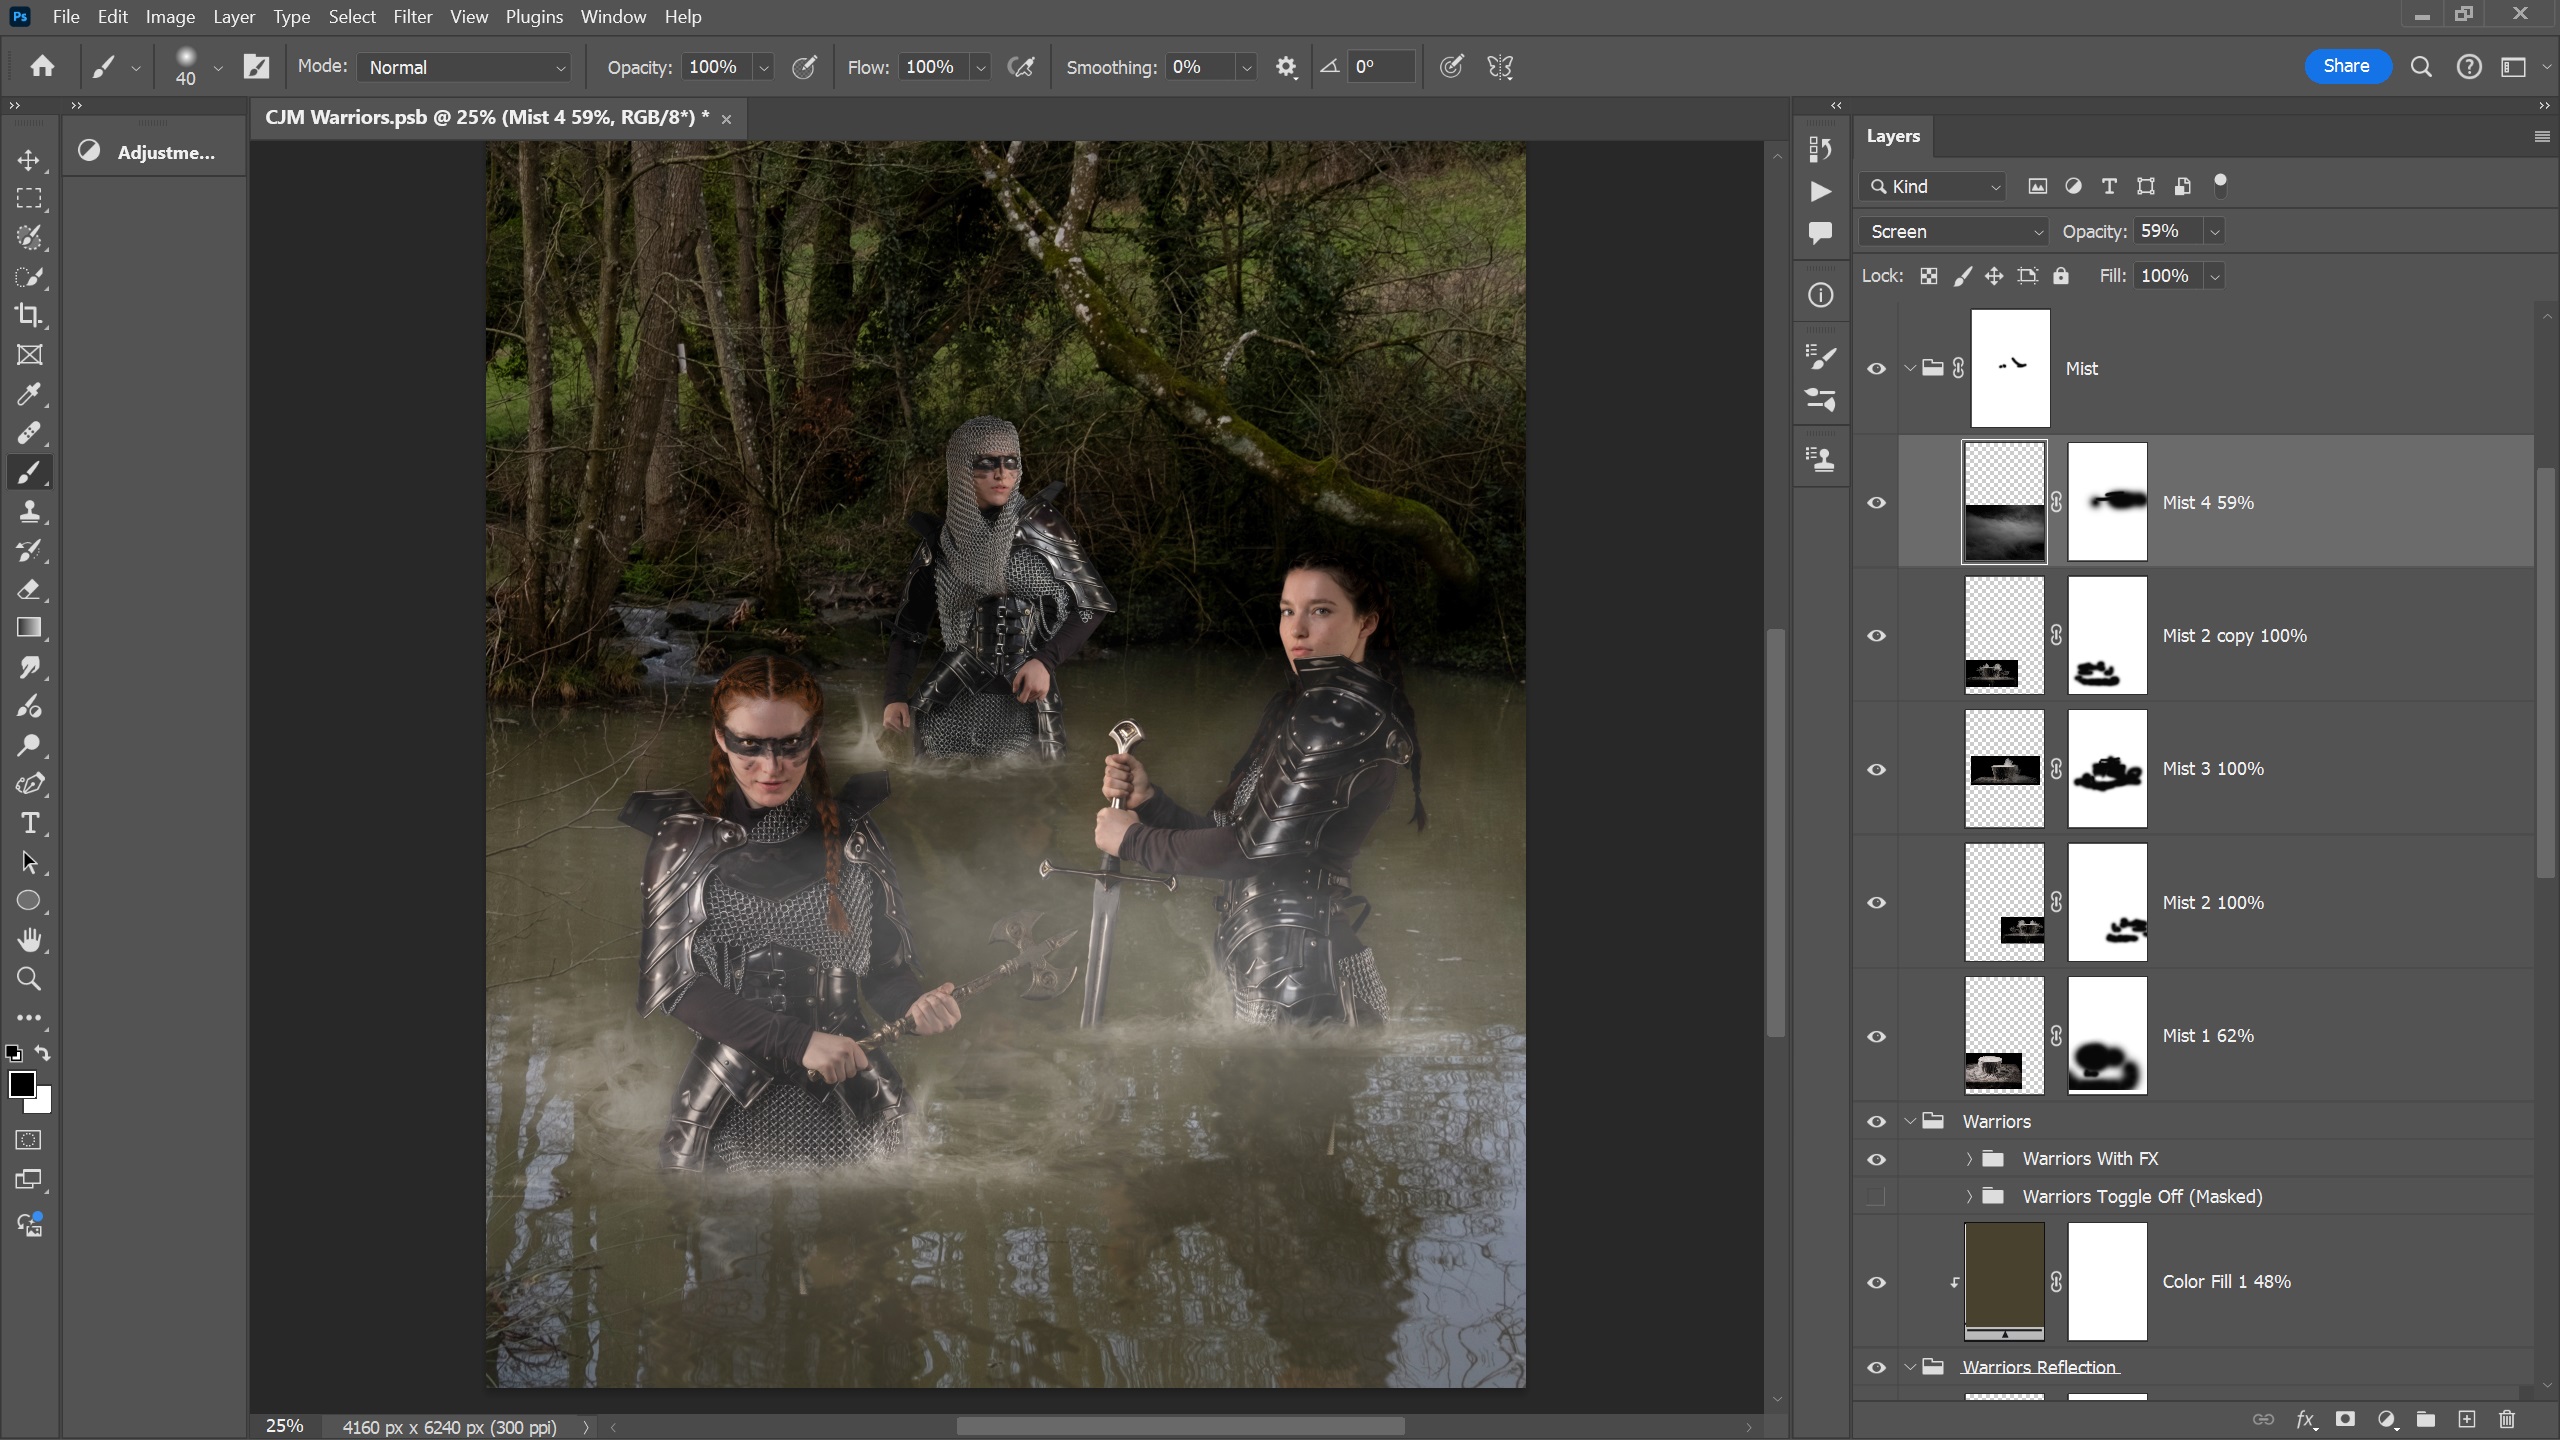The width and height of the screenshot is (2560, 1440).
Task: Switch to the CJM Warriors.psb document tab
Action: click(x=487, y=118)
